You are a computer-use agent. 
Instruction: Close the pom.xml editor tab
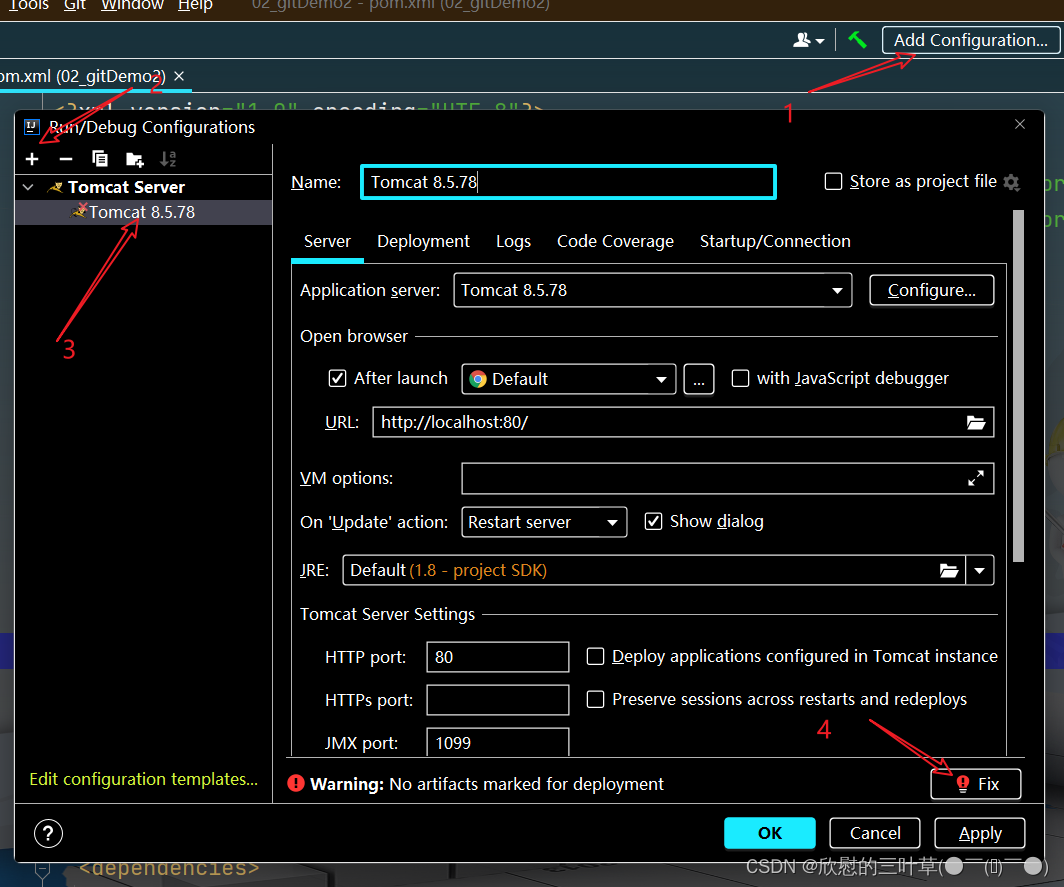(179, 76)
